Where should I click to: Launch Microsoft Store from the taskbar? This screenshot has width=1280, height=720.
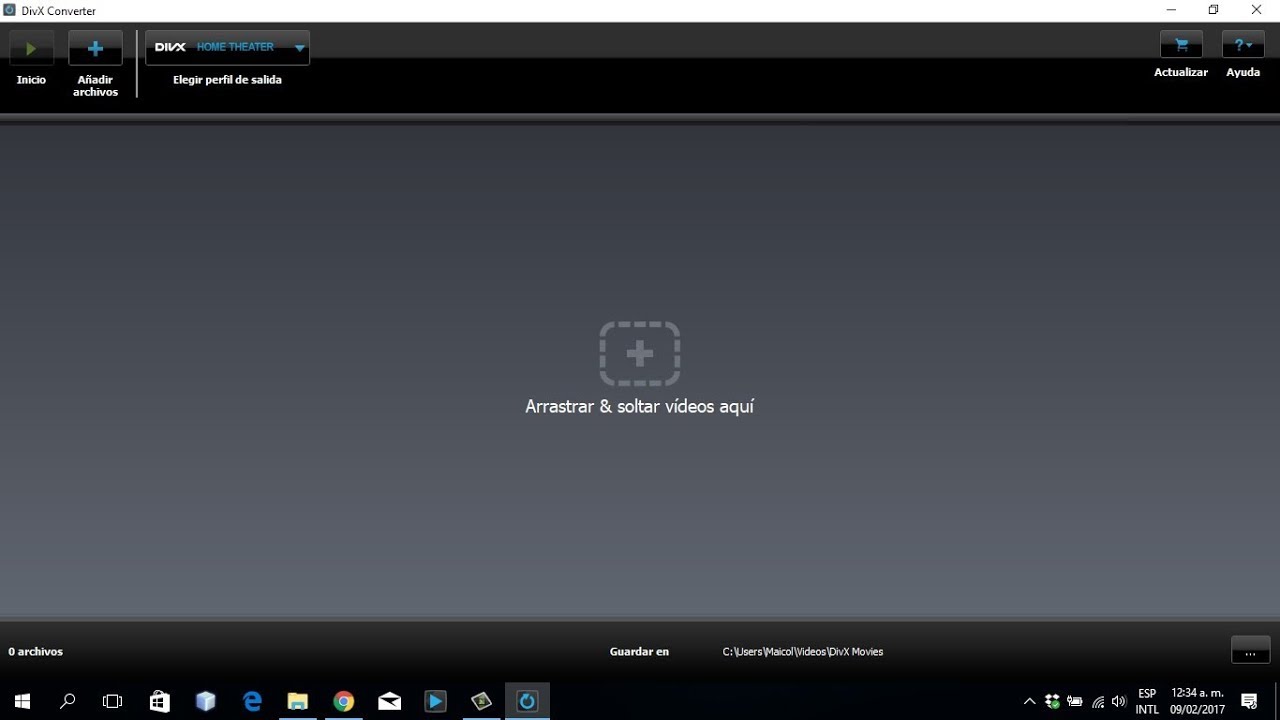159,701
